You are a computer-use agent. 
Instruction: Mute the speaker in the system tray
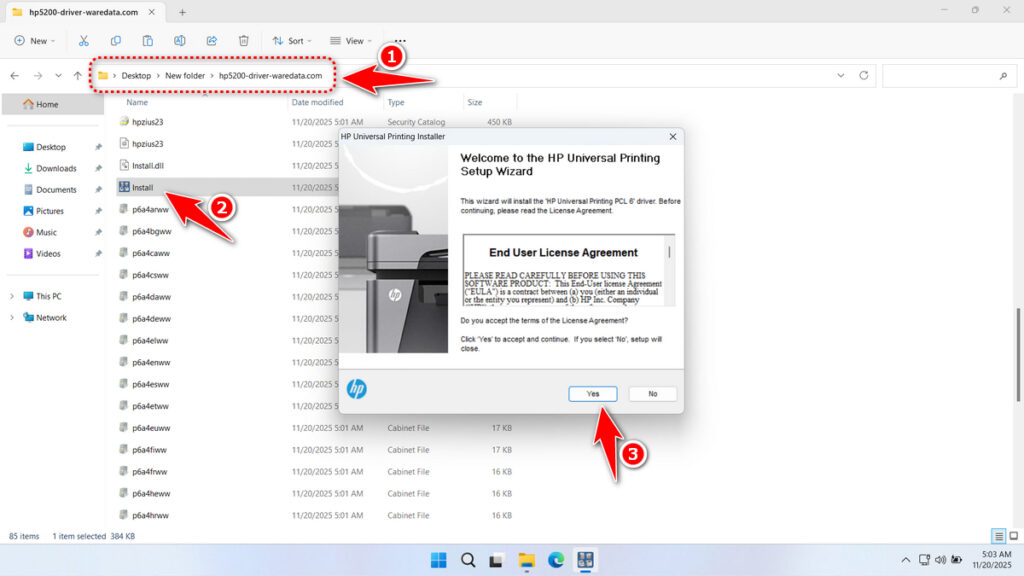[x=941, y=560]
